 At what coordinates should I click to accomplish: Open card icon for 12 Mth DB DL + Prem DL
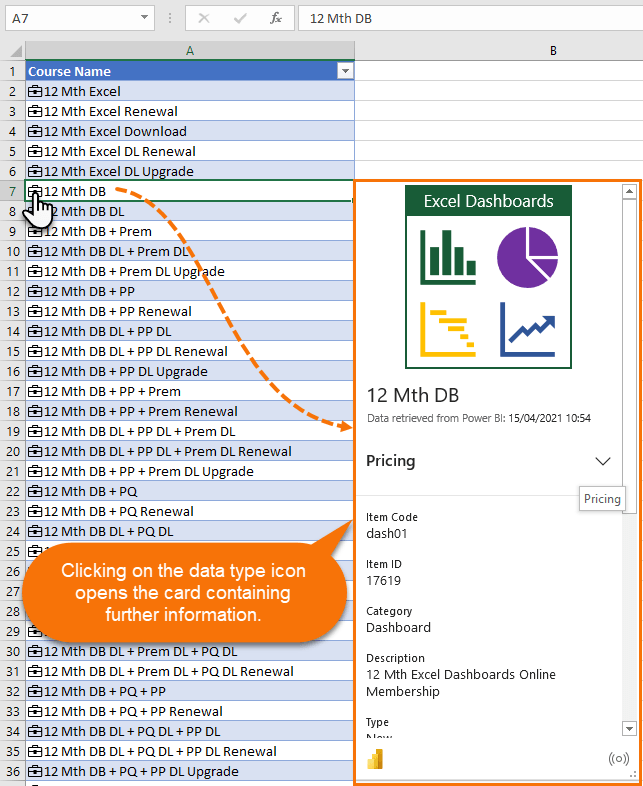tap(35, 252)
